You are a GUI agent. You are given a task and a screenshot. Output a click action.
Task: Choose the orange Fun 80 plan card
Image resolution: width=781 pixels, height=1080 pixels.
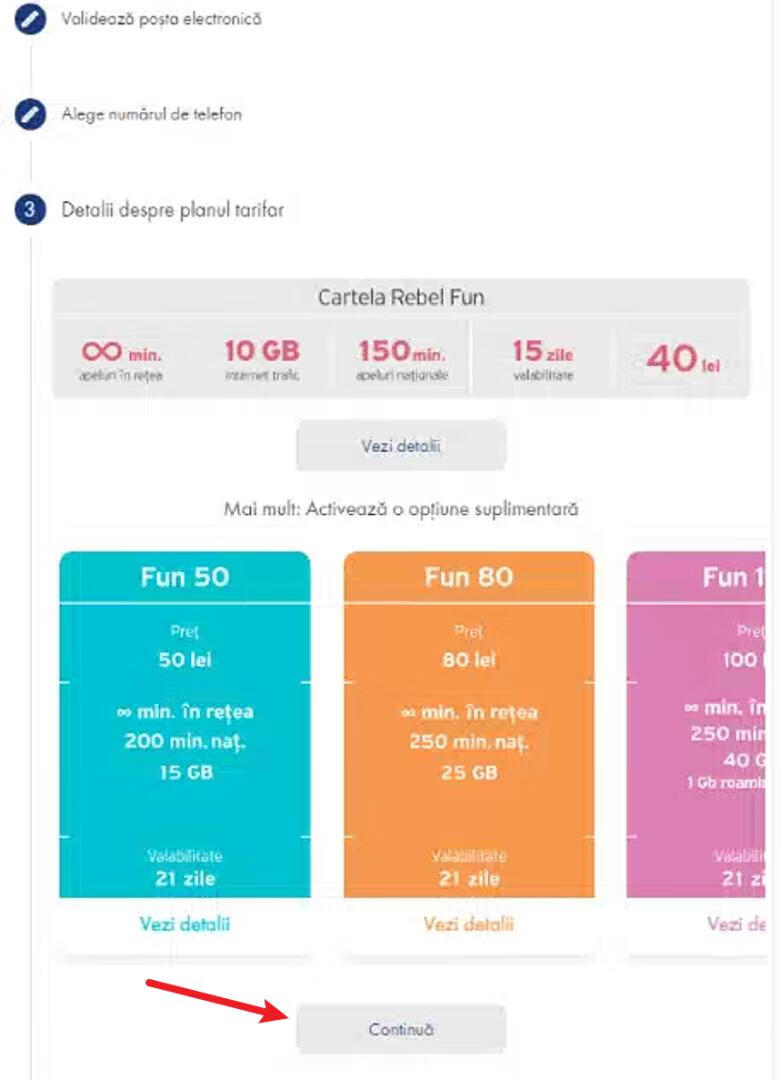468,740
